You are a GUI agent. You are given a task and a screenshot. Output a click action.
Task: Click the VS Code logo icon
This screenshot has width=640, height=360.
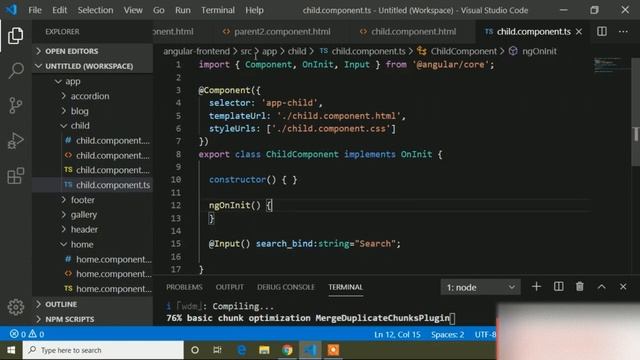click(11, 10)
